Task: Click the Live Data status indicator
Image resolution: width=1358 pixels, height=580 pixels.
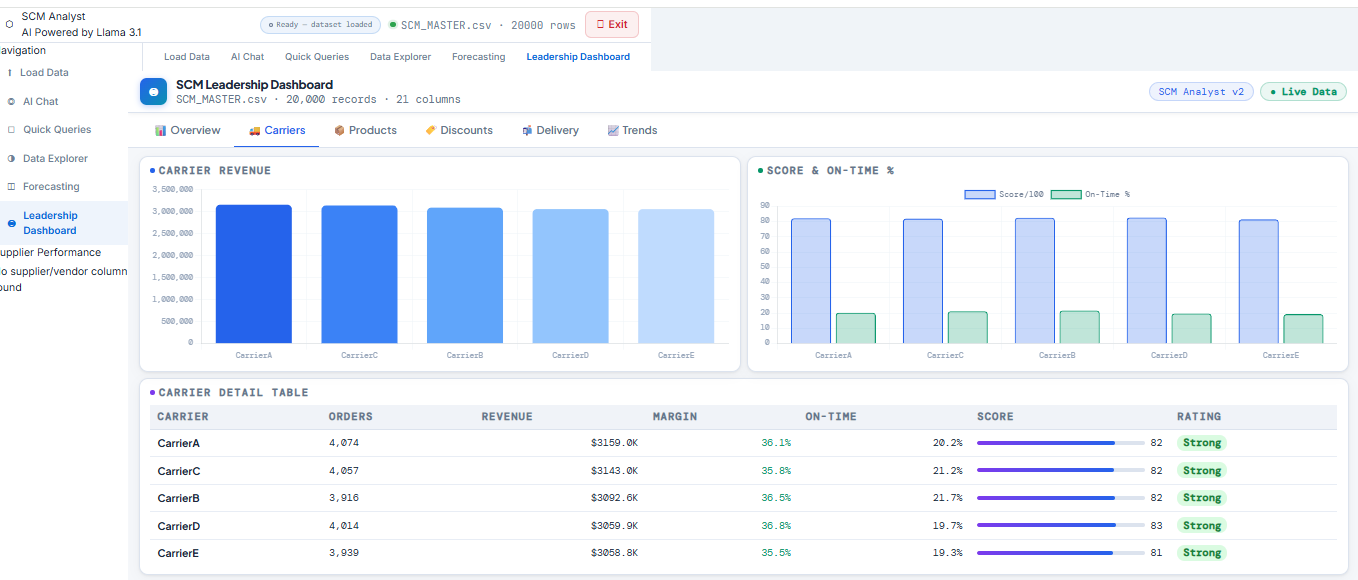Action: 1303,90
